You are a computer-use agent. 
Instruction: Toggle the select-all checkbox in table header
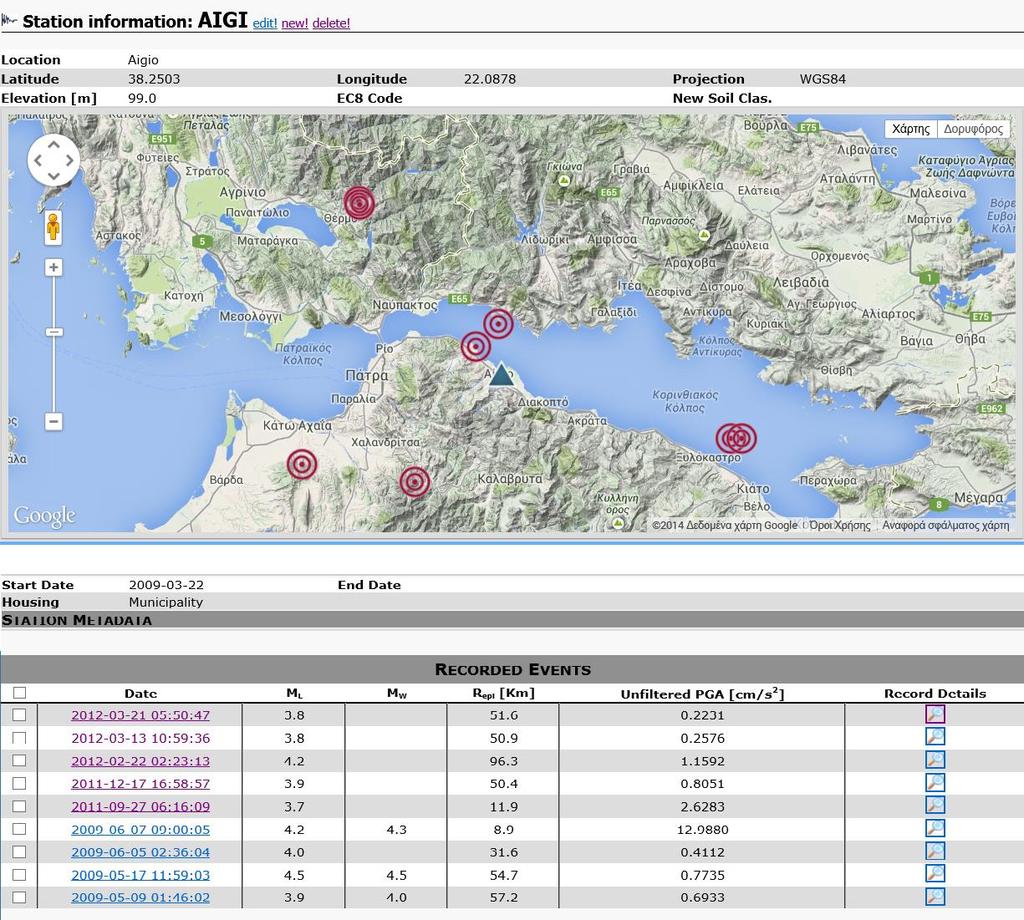[20, 693]
